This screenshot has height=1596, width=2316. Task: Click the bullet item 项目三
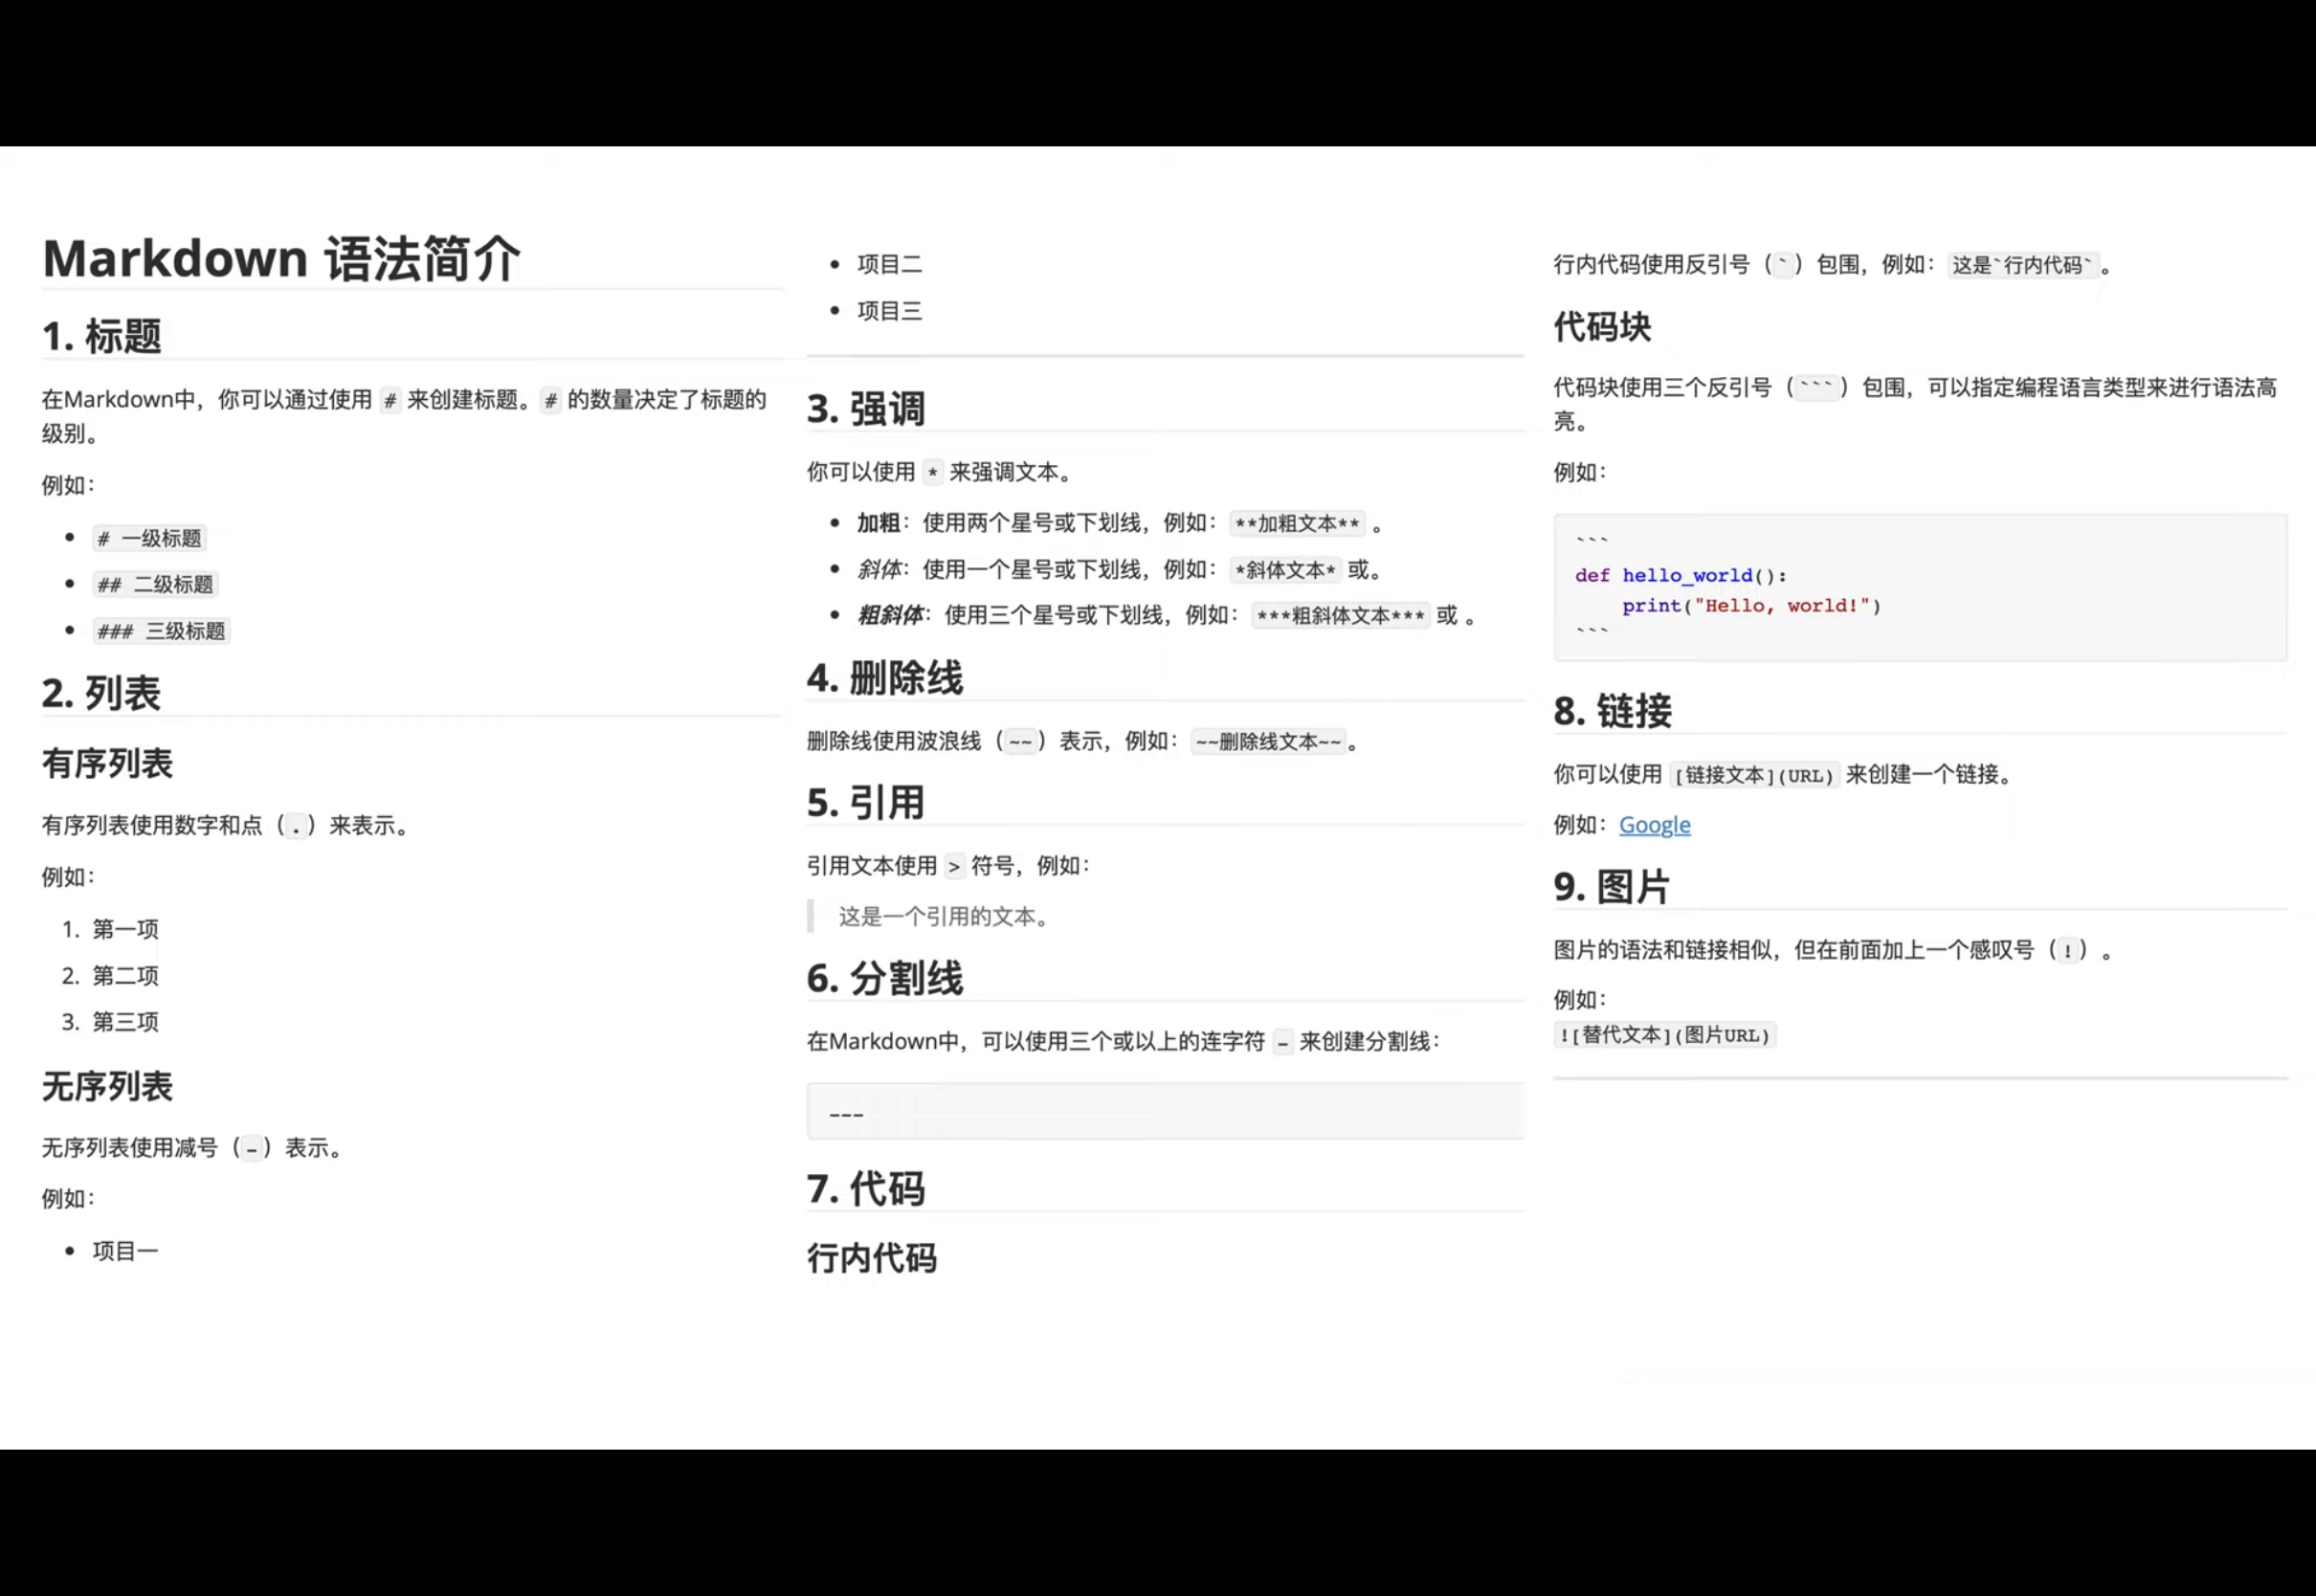[889, 311]
